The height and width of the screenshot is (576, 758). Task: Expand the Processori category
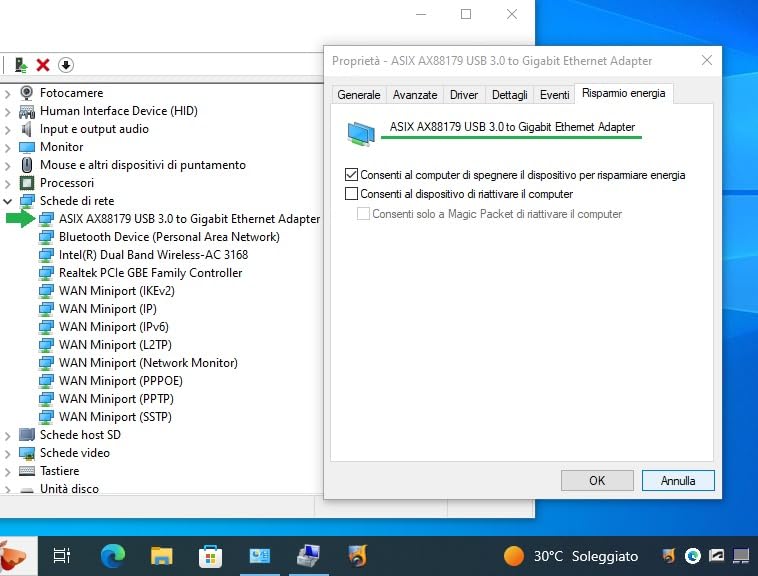tap(7, 184)
